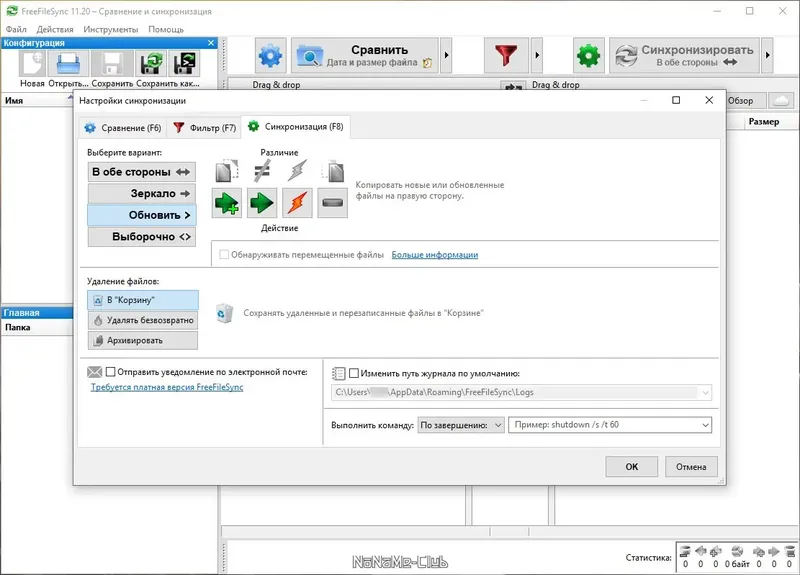Click the swap sides icon between folder panels
This screenshot has width=800, height=575.
click(513, 86)
